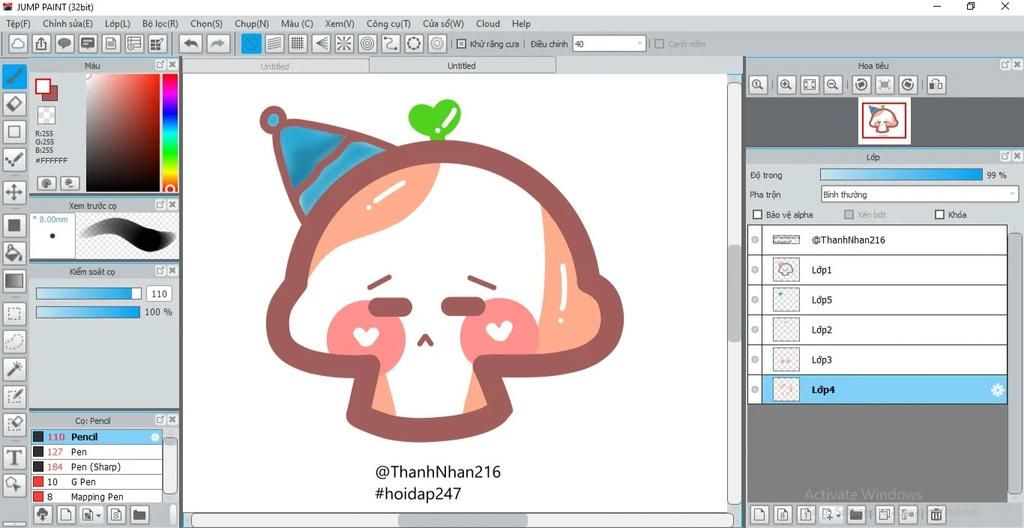Viewport: 1024px width, 528px height.
Task: Click the Cloud icon in top toolbar
Action: [18, 44]
